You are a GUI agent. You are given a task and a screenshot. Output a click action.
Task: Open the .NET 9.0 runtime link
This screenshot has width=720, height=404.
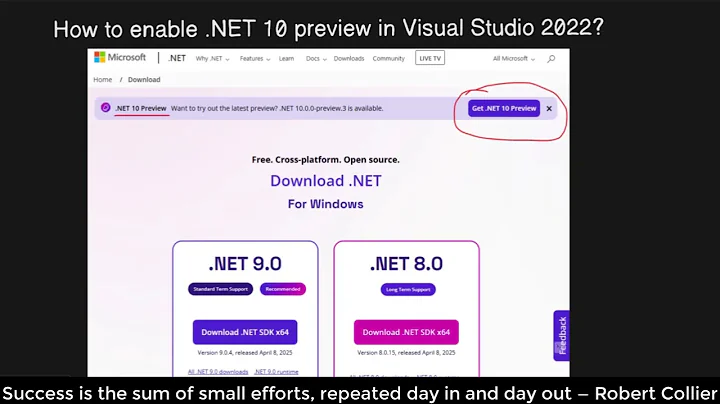pyautogui.click(x=276, y=372)
